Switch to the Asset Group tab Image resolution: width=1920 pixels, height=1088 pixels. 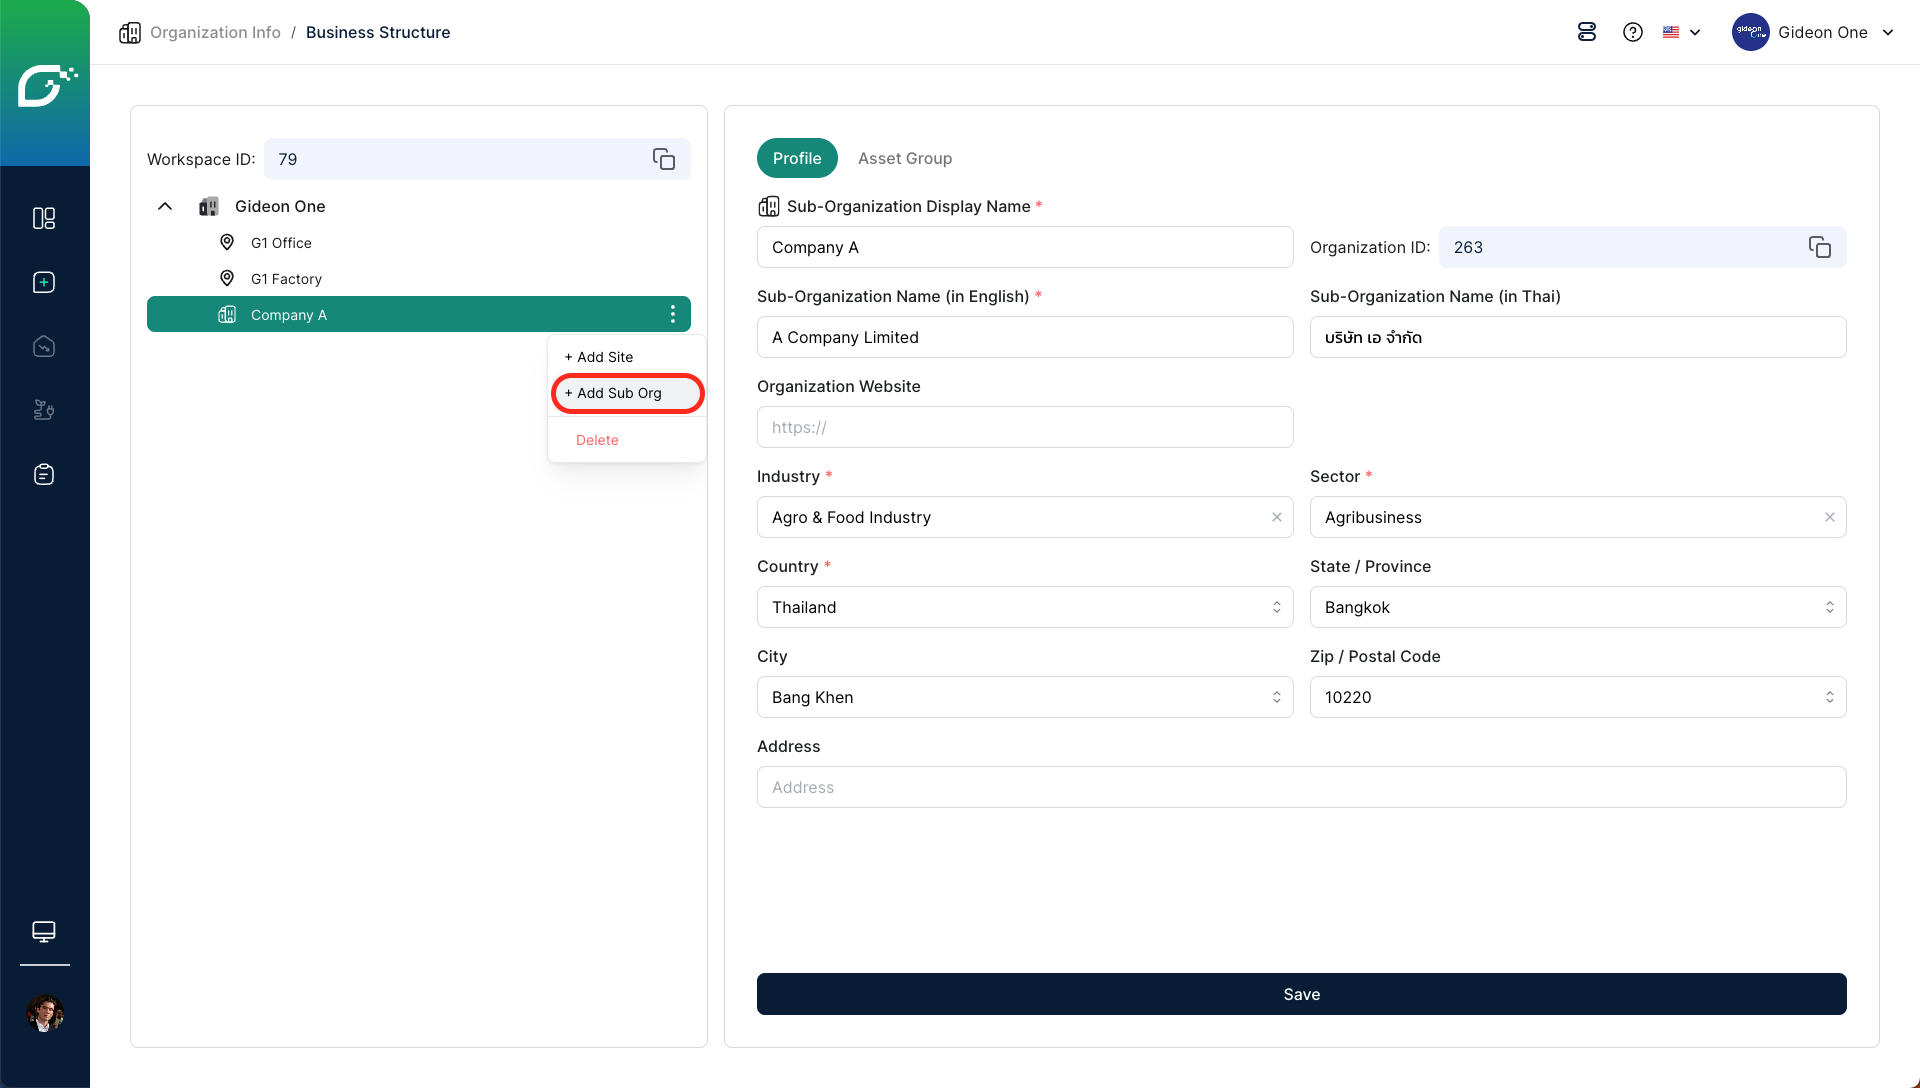904,158
